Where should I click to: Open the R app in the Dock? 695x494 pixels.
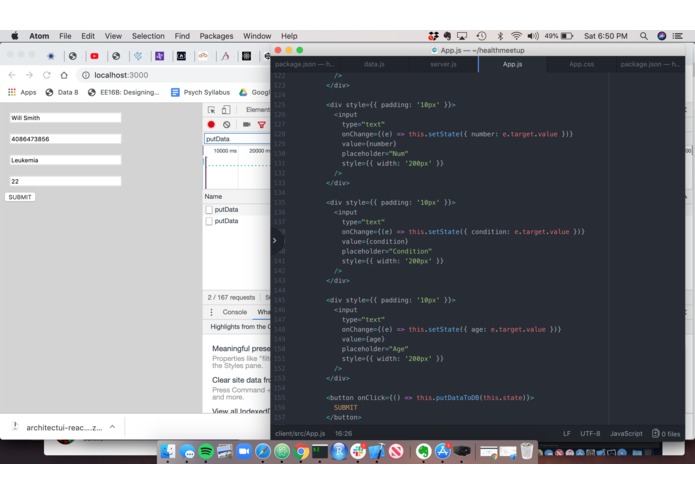[339, 451]
